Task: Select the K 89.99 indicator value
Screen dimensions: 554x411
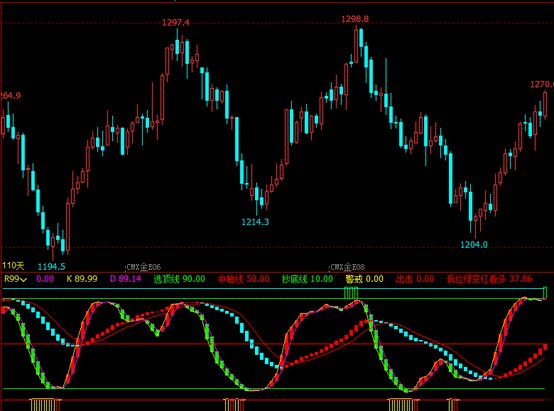Action: [82, 279]
